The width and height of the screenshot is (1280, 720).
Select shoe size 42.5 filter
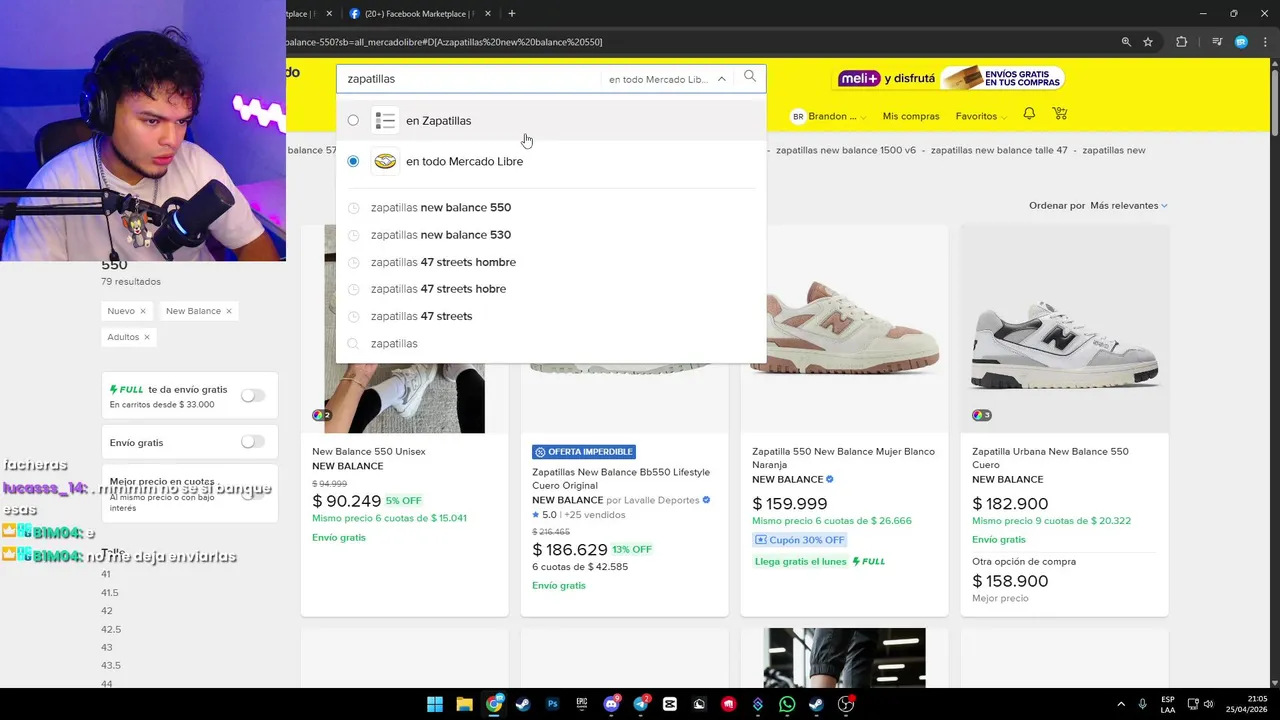(111, 629)
